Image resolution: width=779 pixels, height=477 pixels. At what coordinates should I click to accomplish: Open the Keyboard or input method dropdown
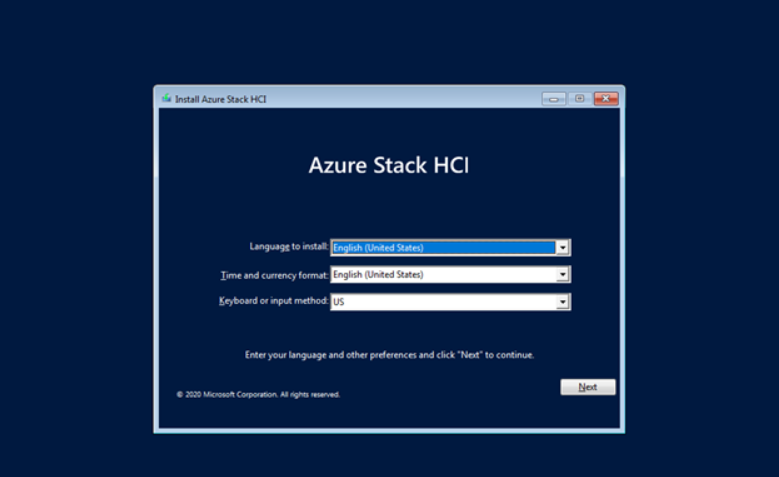[451, 302]
